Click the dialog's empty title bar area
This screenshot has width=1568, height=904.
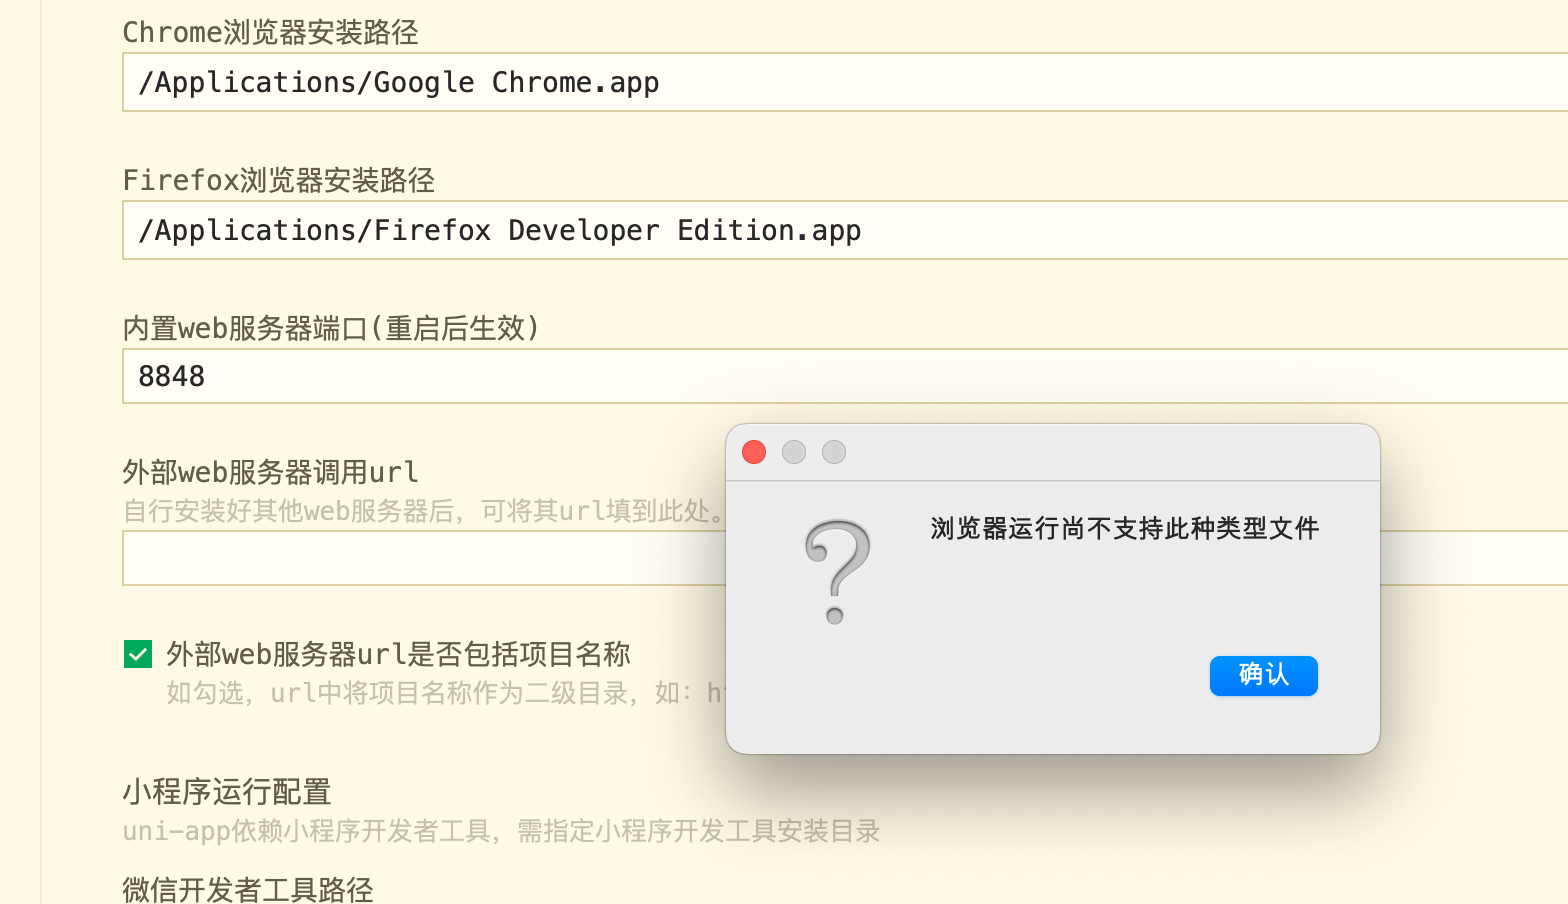tap(1100, 452)
